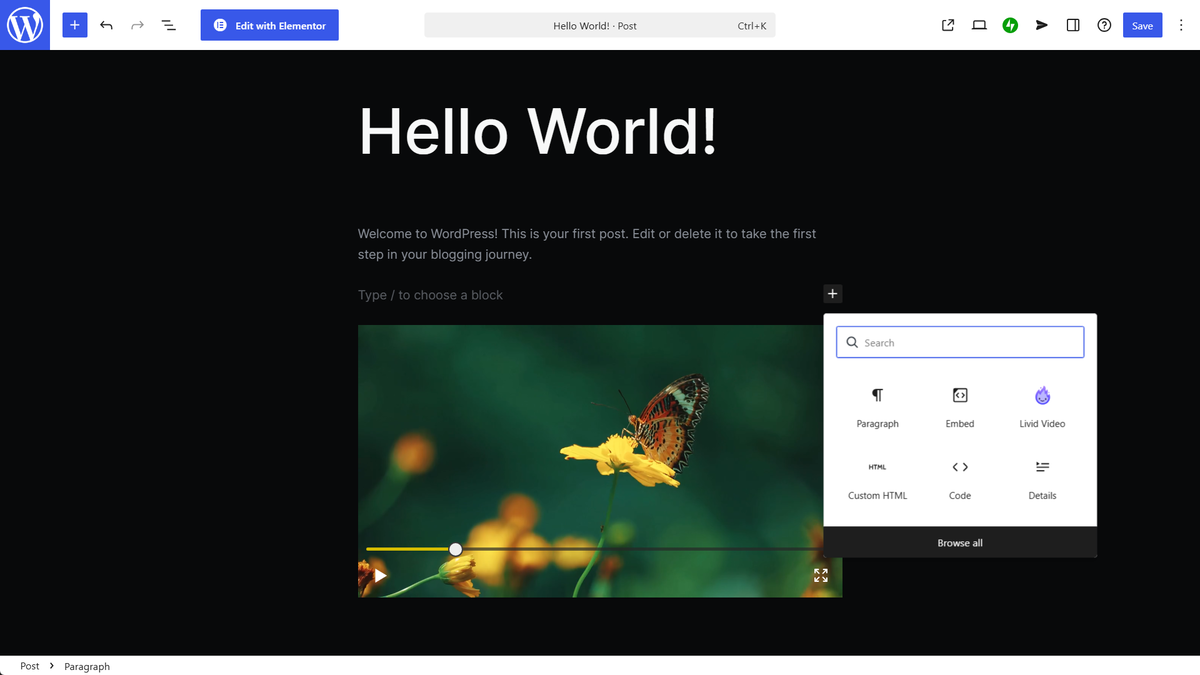Open the Hello World command palette bar
This screenshot has width=1200, height=675.
click(x=600, y=25)
